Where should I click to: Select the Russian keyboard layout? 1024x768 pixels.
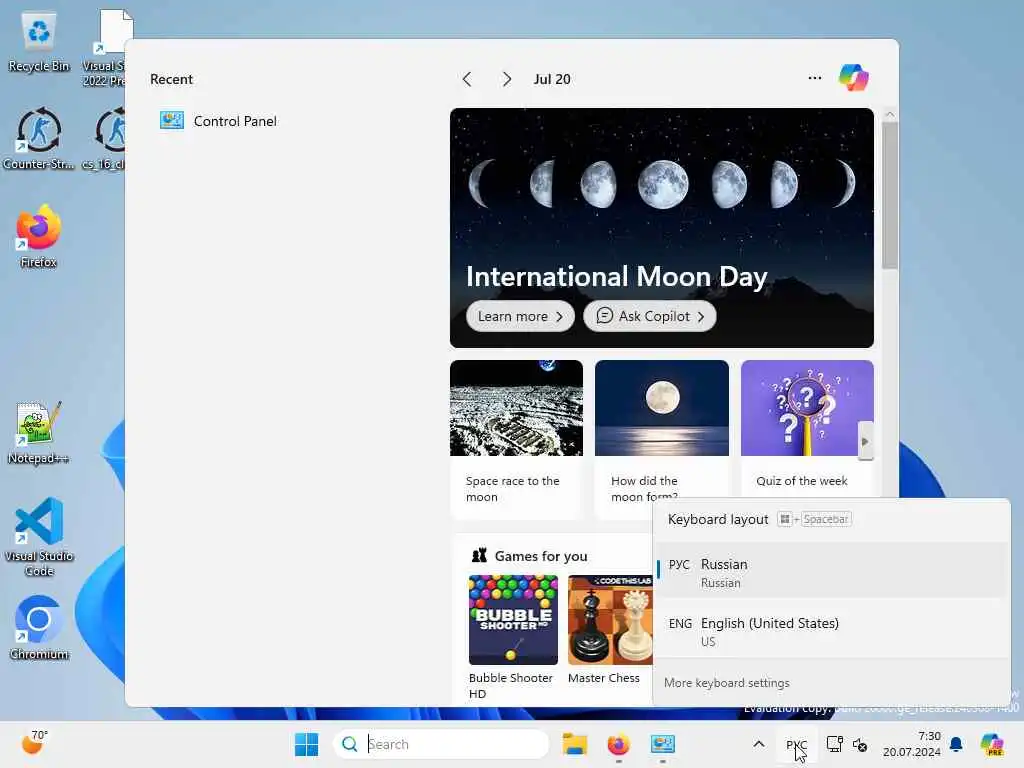coord(831,572)
